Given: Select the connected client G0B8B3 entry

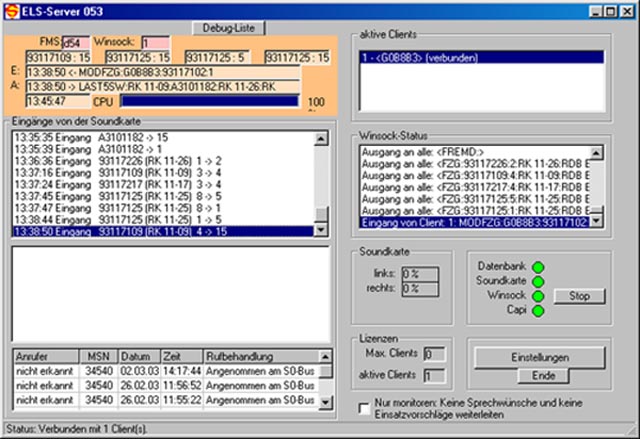Looking at the screenshot, I should coord(482,58).
